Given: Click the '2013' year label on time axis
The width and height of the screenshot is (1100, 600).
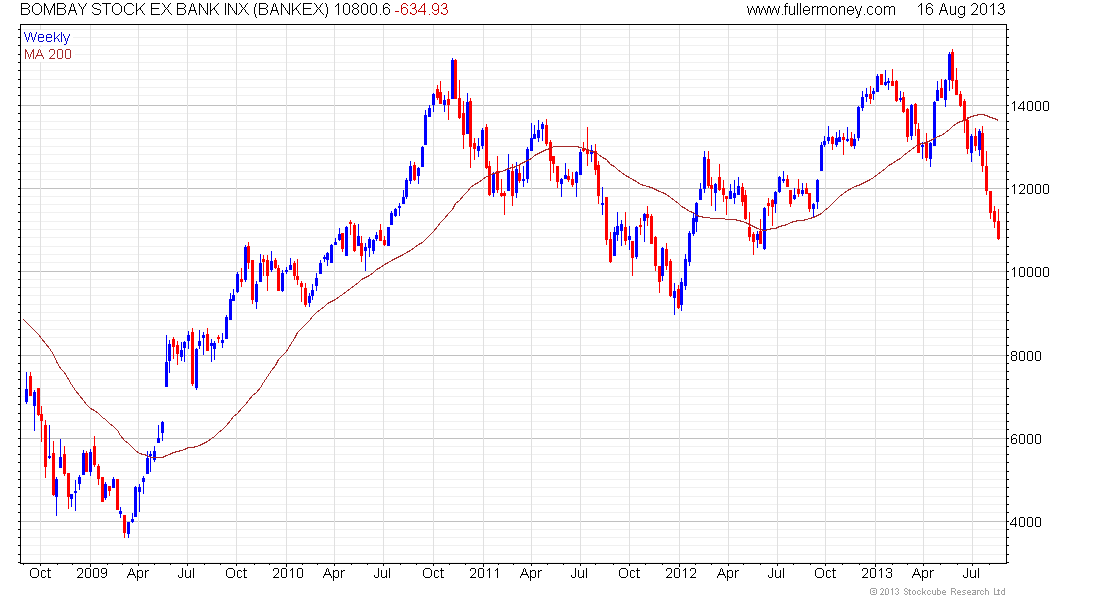Looking at the screenshot, I should 877,573.
